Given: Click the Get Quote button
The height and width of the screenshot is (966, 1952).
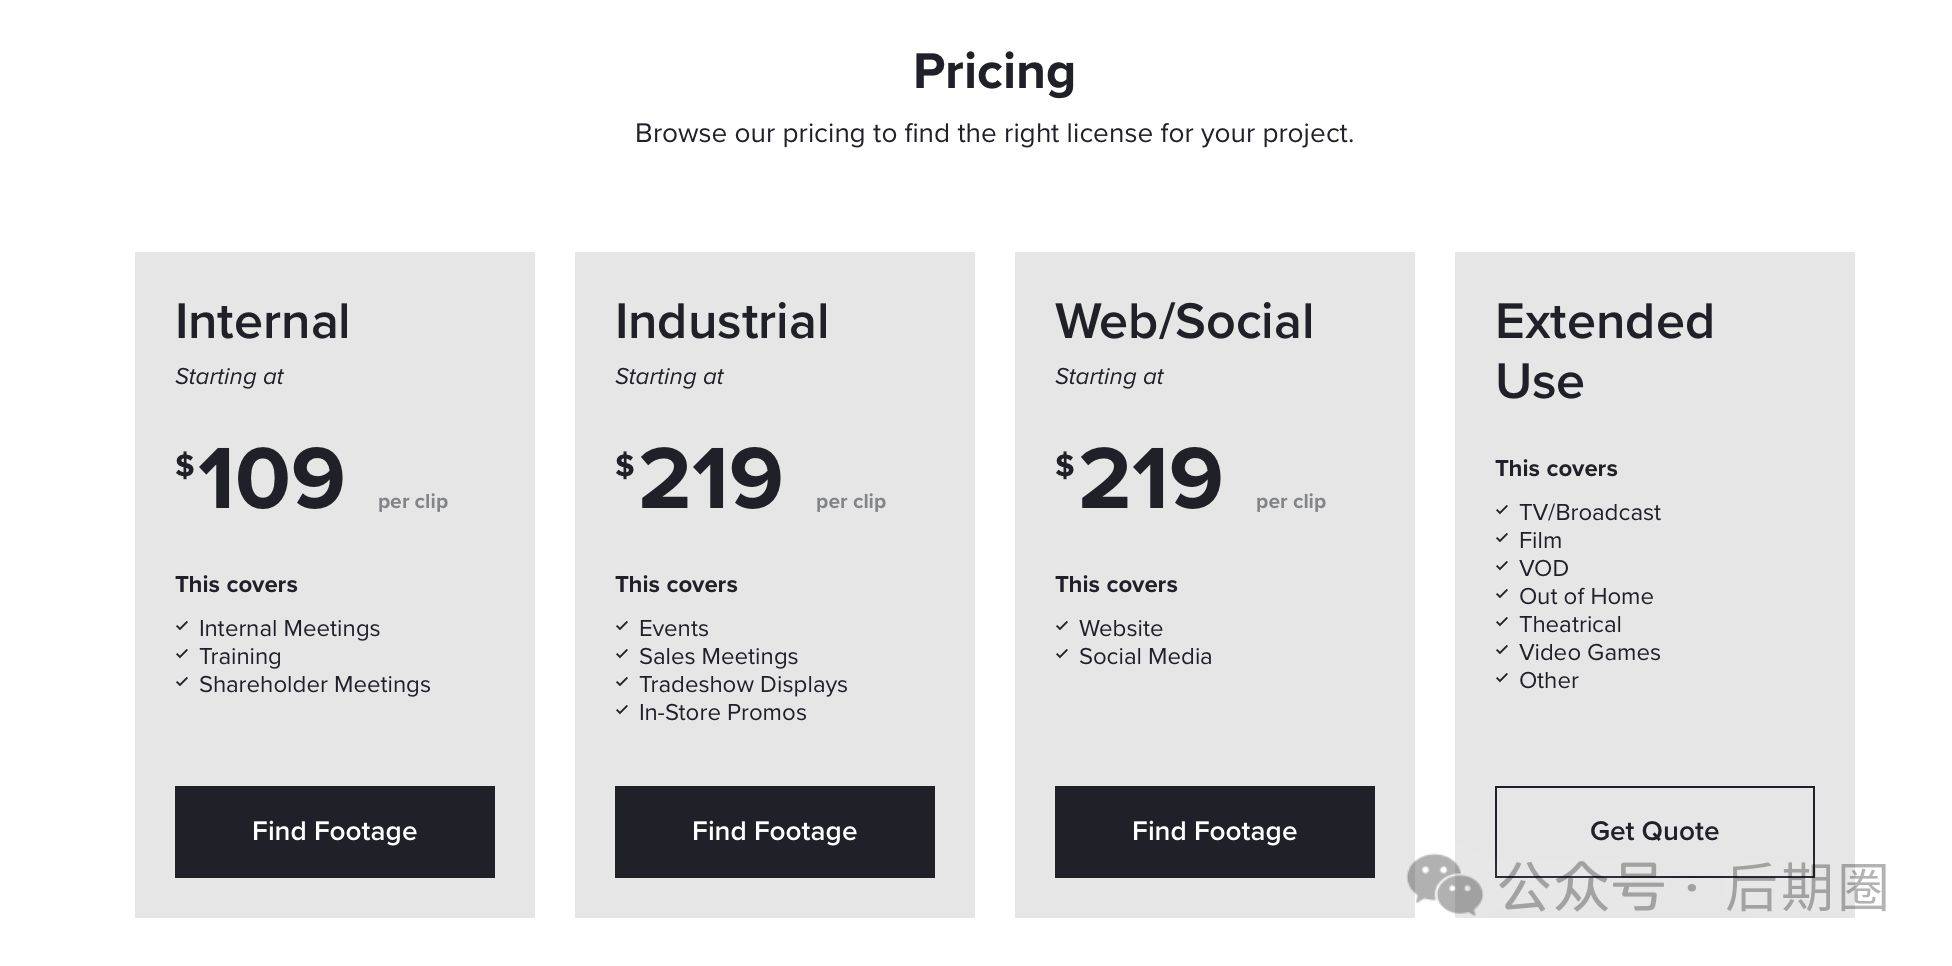Looking at the screenshot, I should point(1654,831).
